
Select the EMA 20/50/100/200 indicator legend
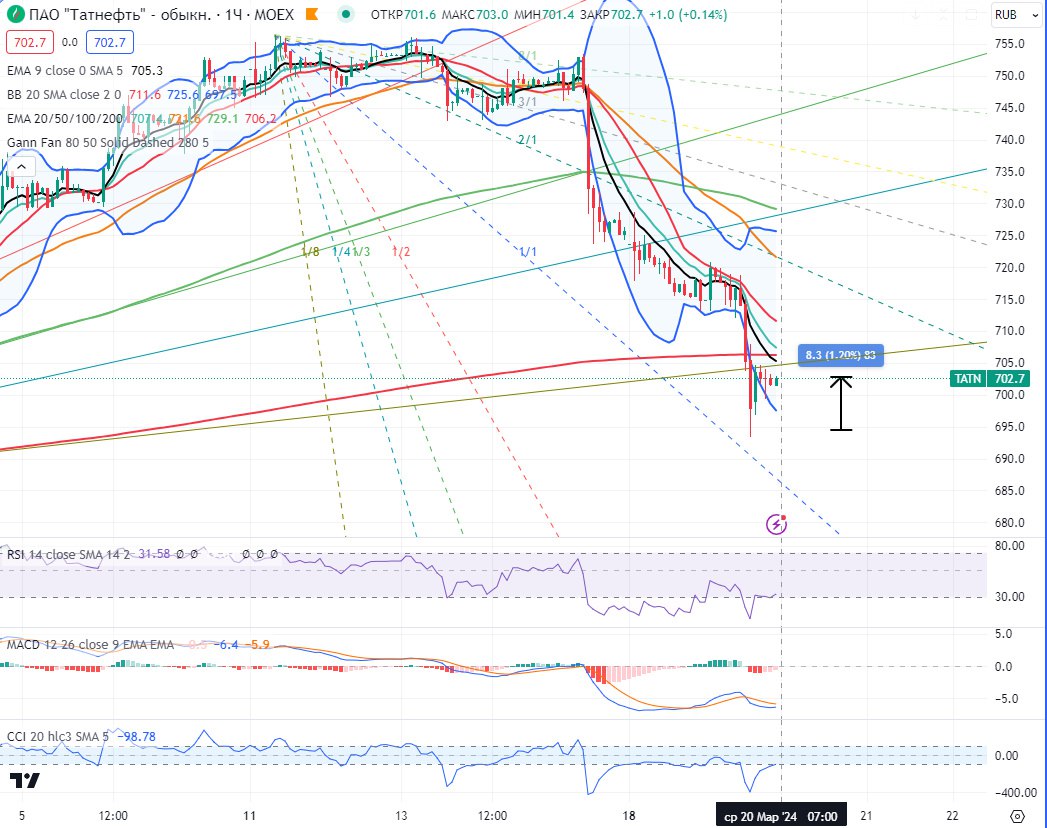click(65, 119)
